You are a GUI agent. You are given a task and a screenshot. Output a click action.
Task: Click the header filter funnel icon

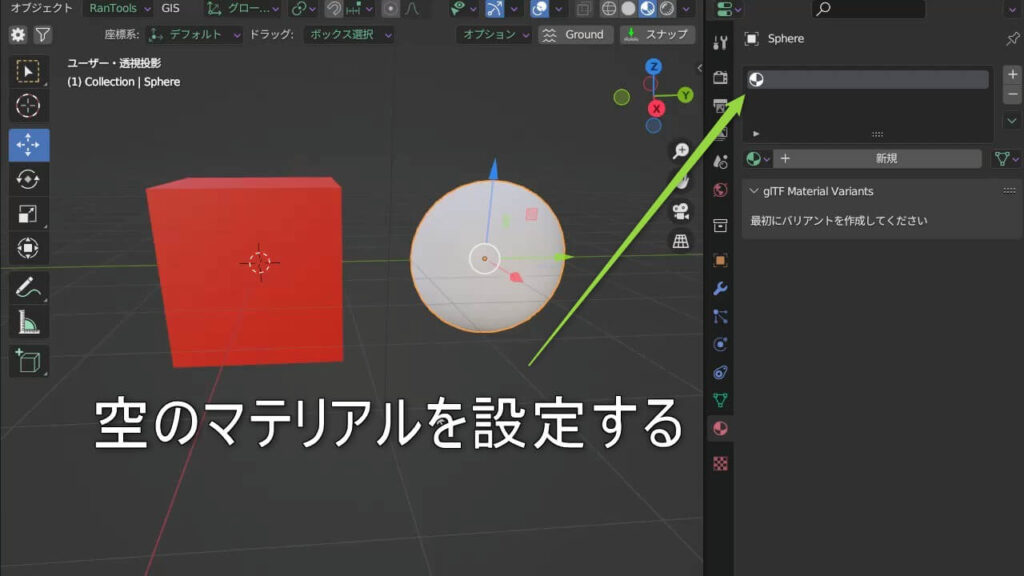42,35
